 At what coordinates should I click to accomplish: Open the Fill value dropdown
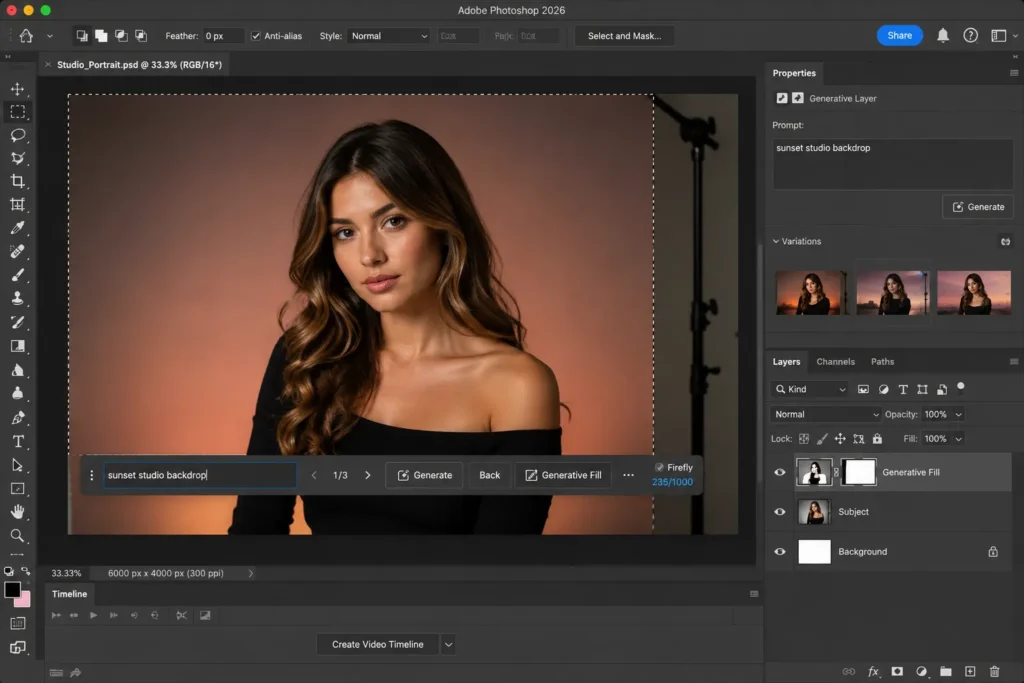(958, 439)
